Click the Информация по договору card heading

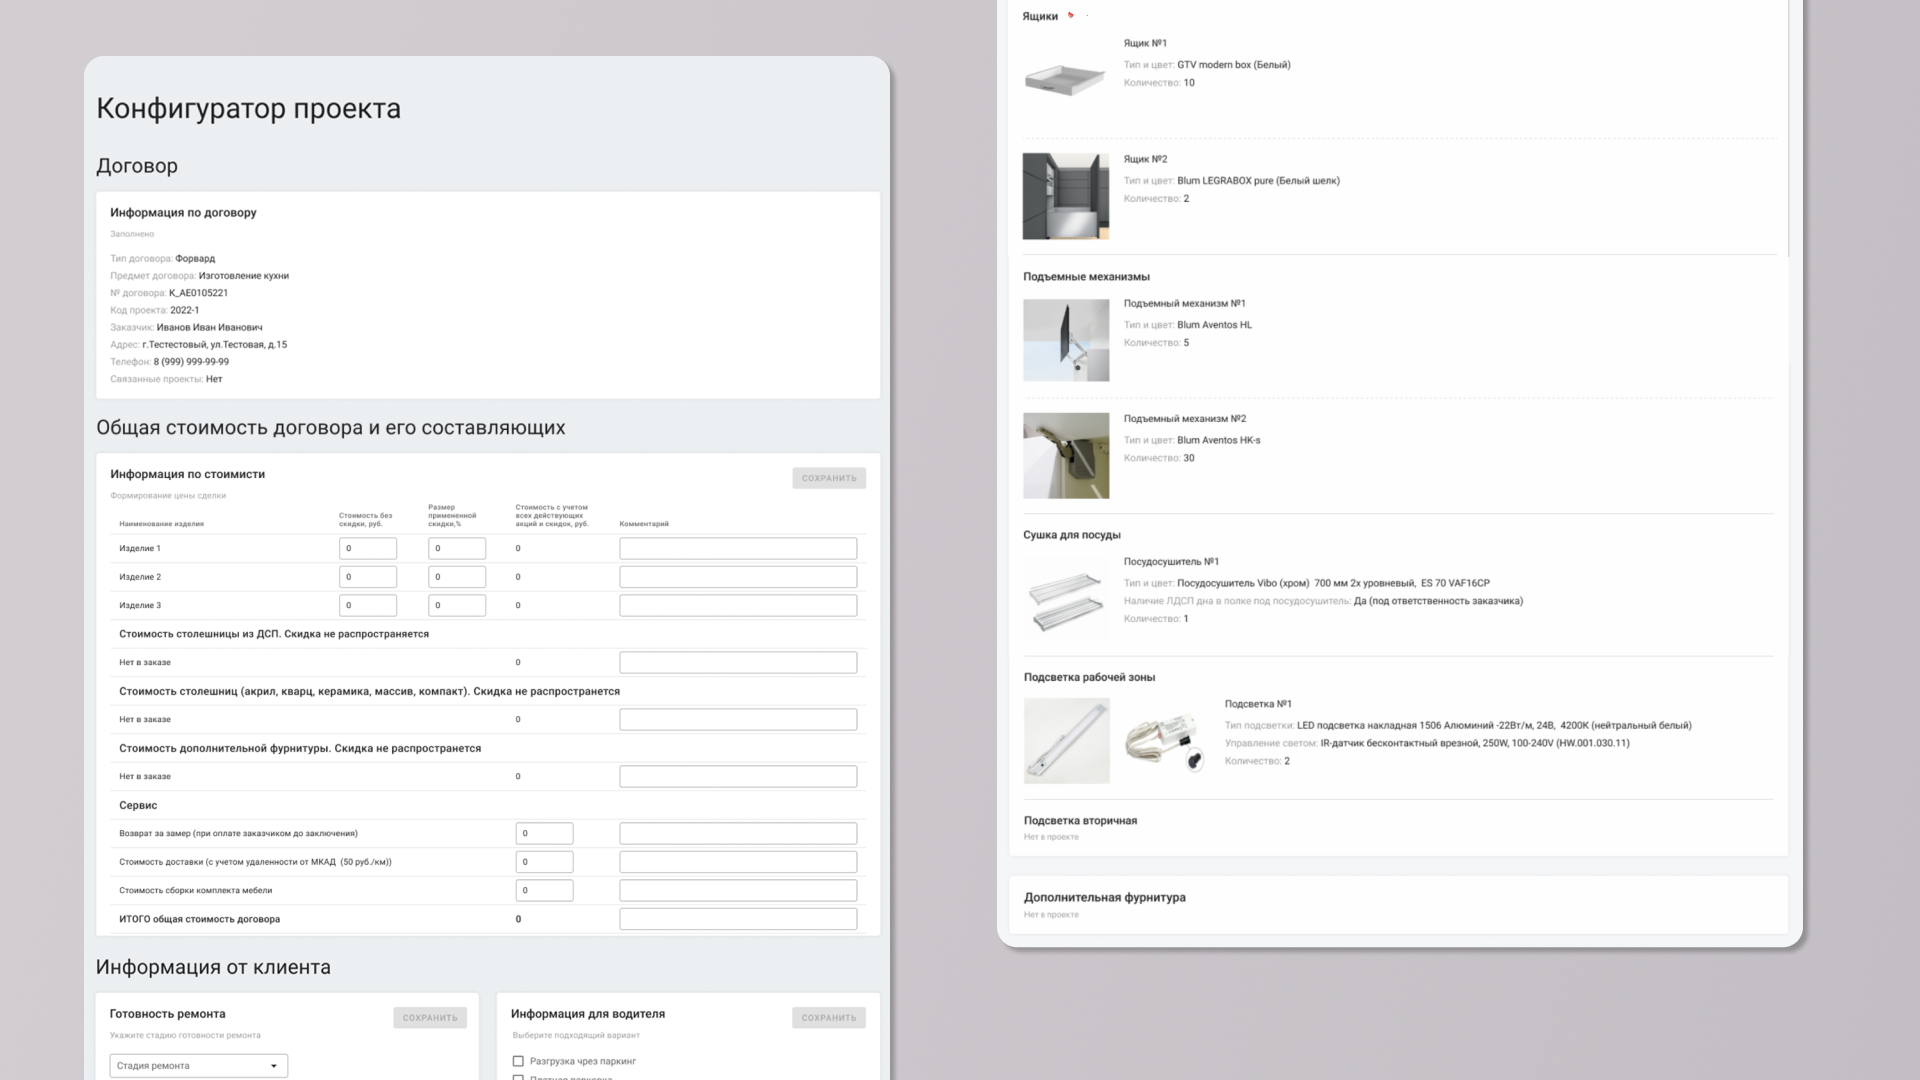point(183,212)
